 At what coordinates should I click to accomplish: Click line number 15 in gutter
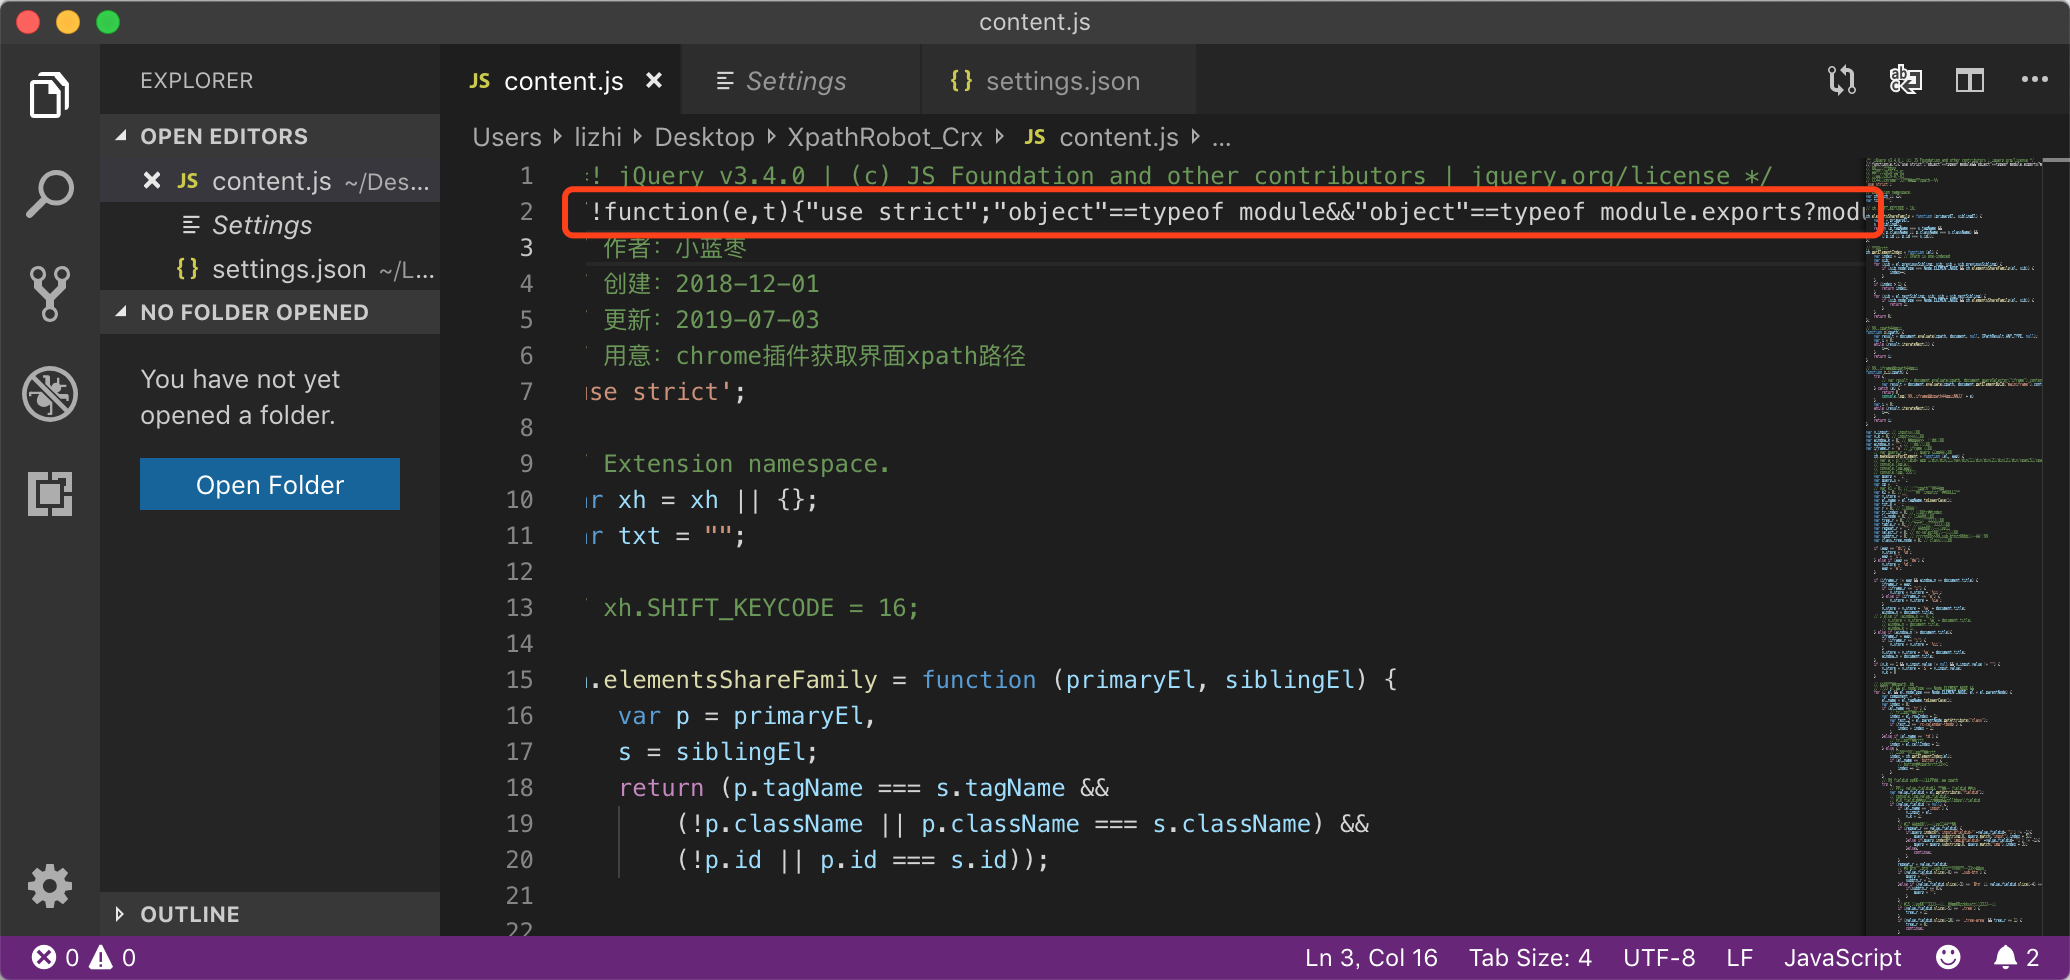[519, 680]
